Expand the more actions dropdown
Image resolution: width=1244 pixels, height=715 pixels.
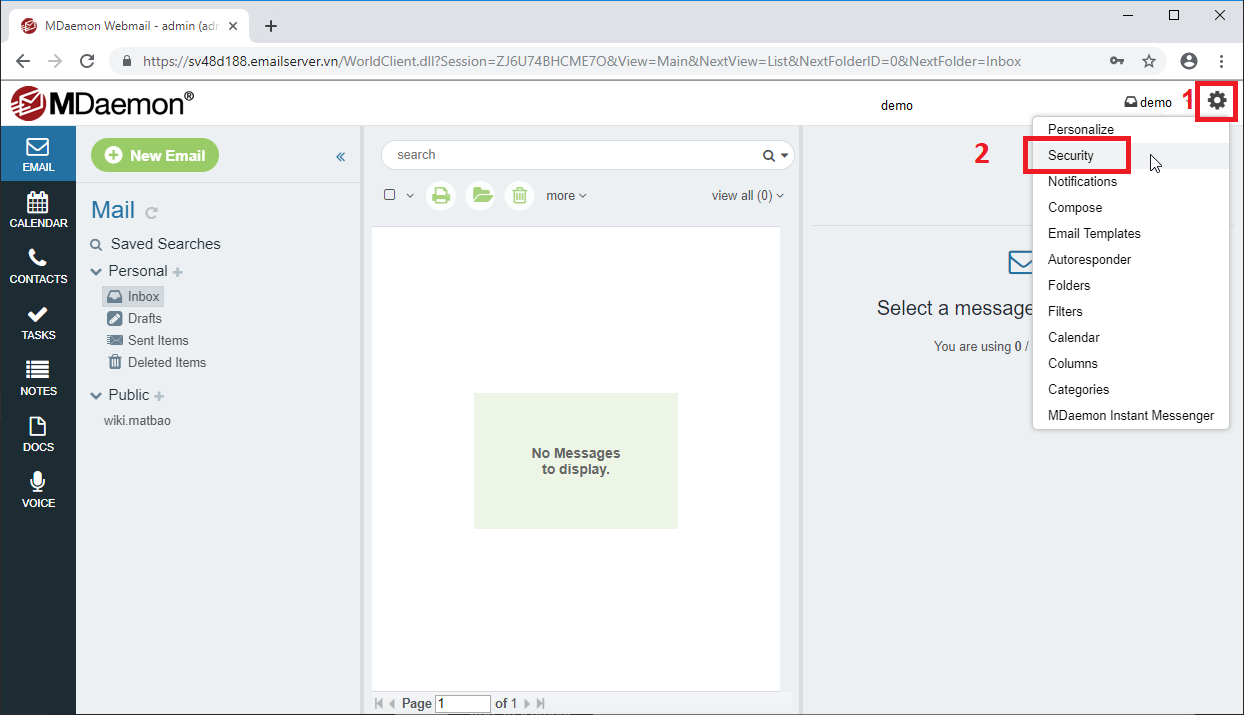(566, 196)
